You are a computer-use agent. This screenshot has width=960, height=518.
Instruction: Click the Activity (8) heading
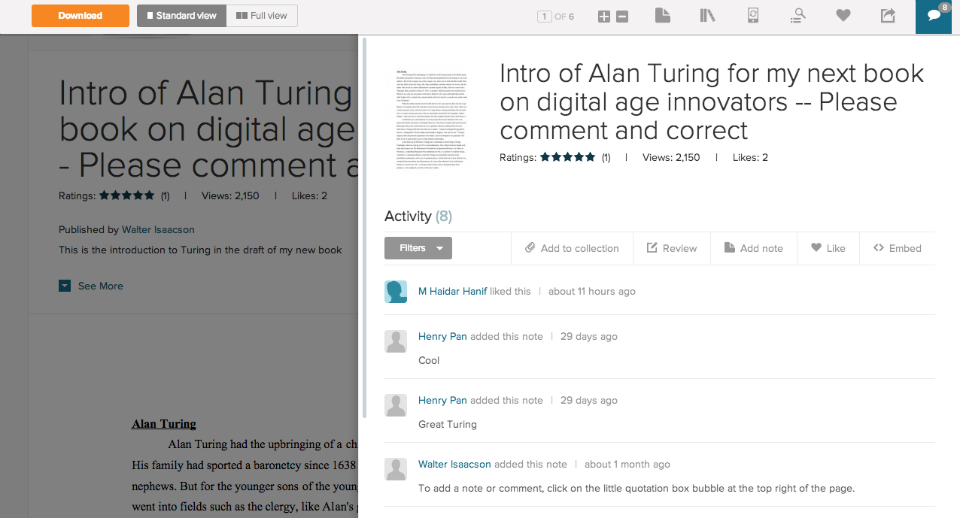(x=418, y=216)
